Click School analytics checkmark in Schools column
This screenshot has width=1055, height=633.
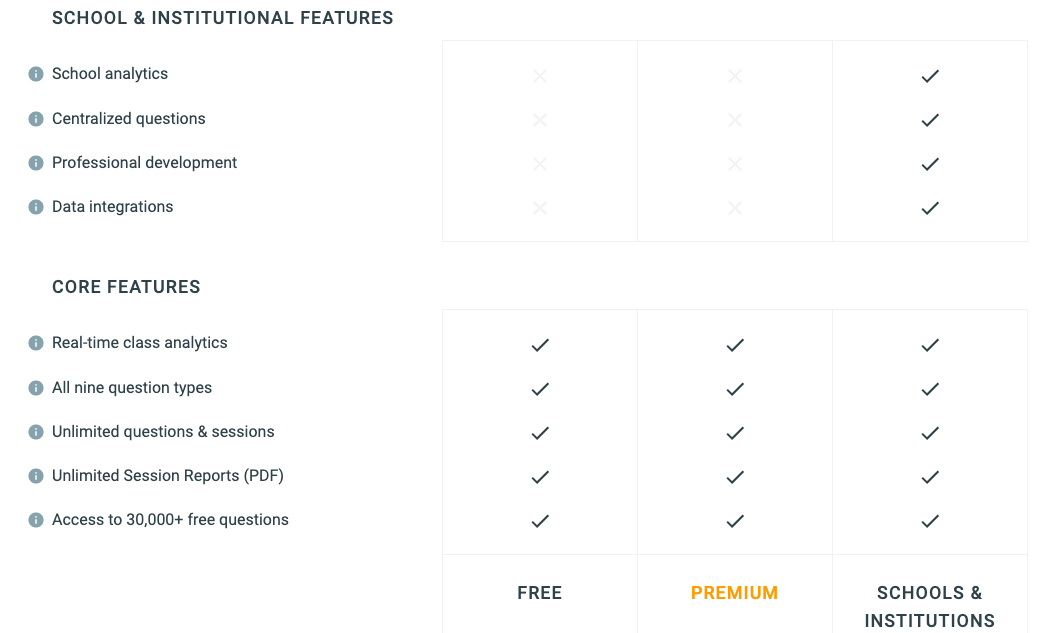coord(930,76)
